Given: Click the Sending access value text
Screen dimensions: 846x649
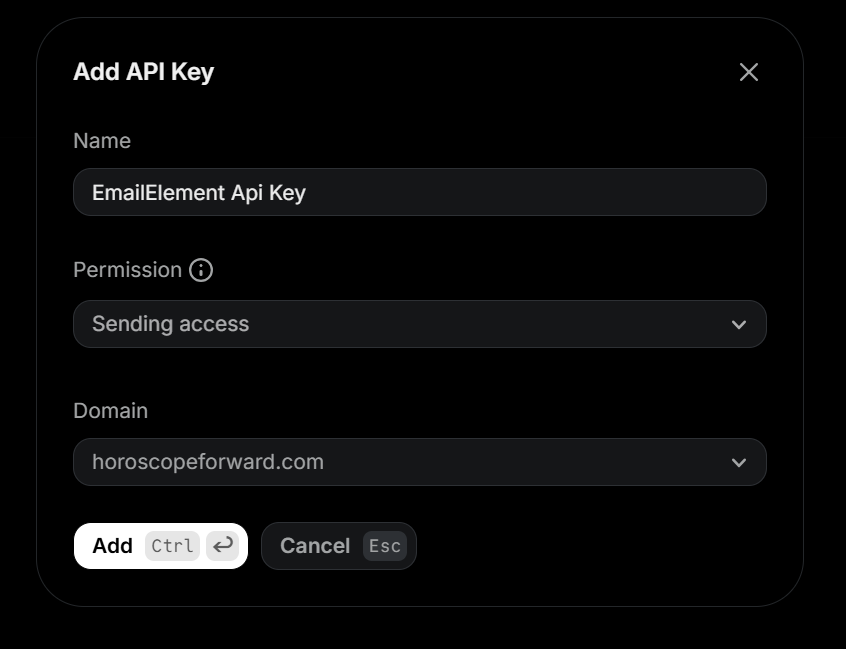Looking at the screenshot, I should click(170, 324).
